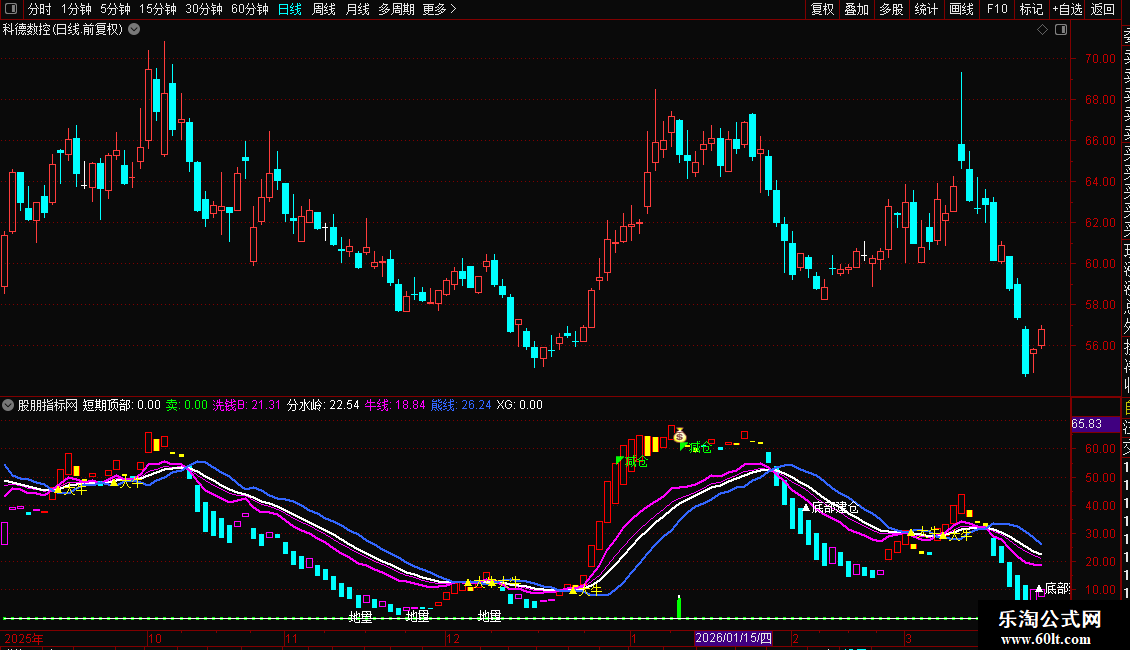The image size is (1130, 650).
Task: Switch to 周线 weekly chart
Action: (324, 9)
